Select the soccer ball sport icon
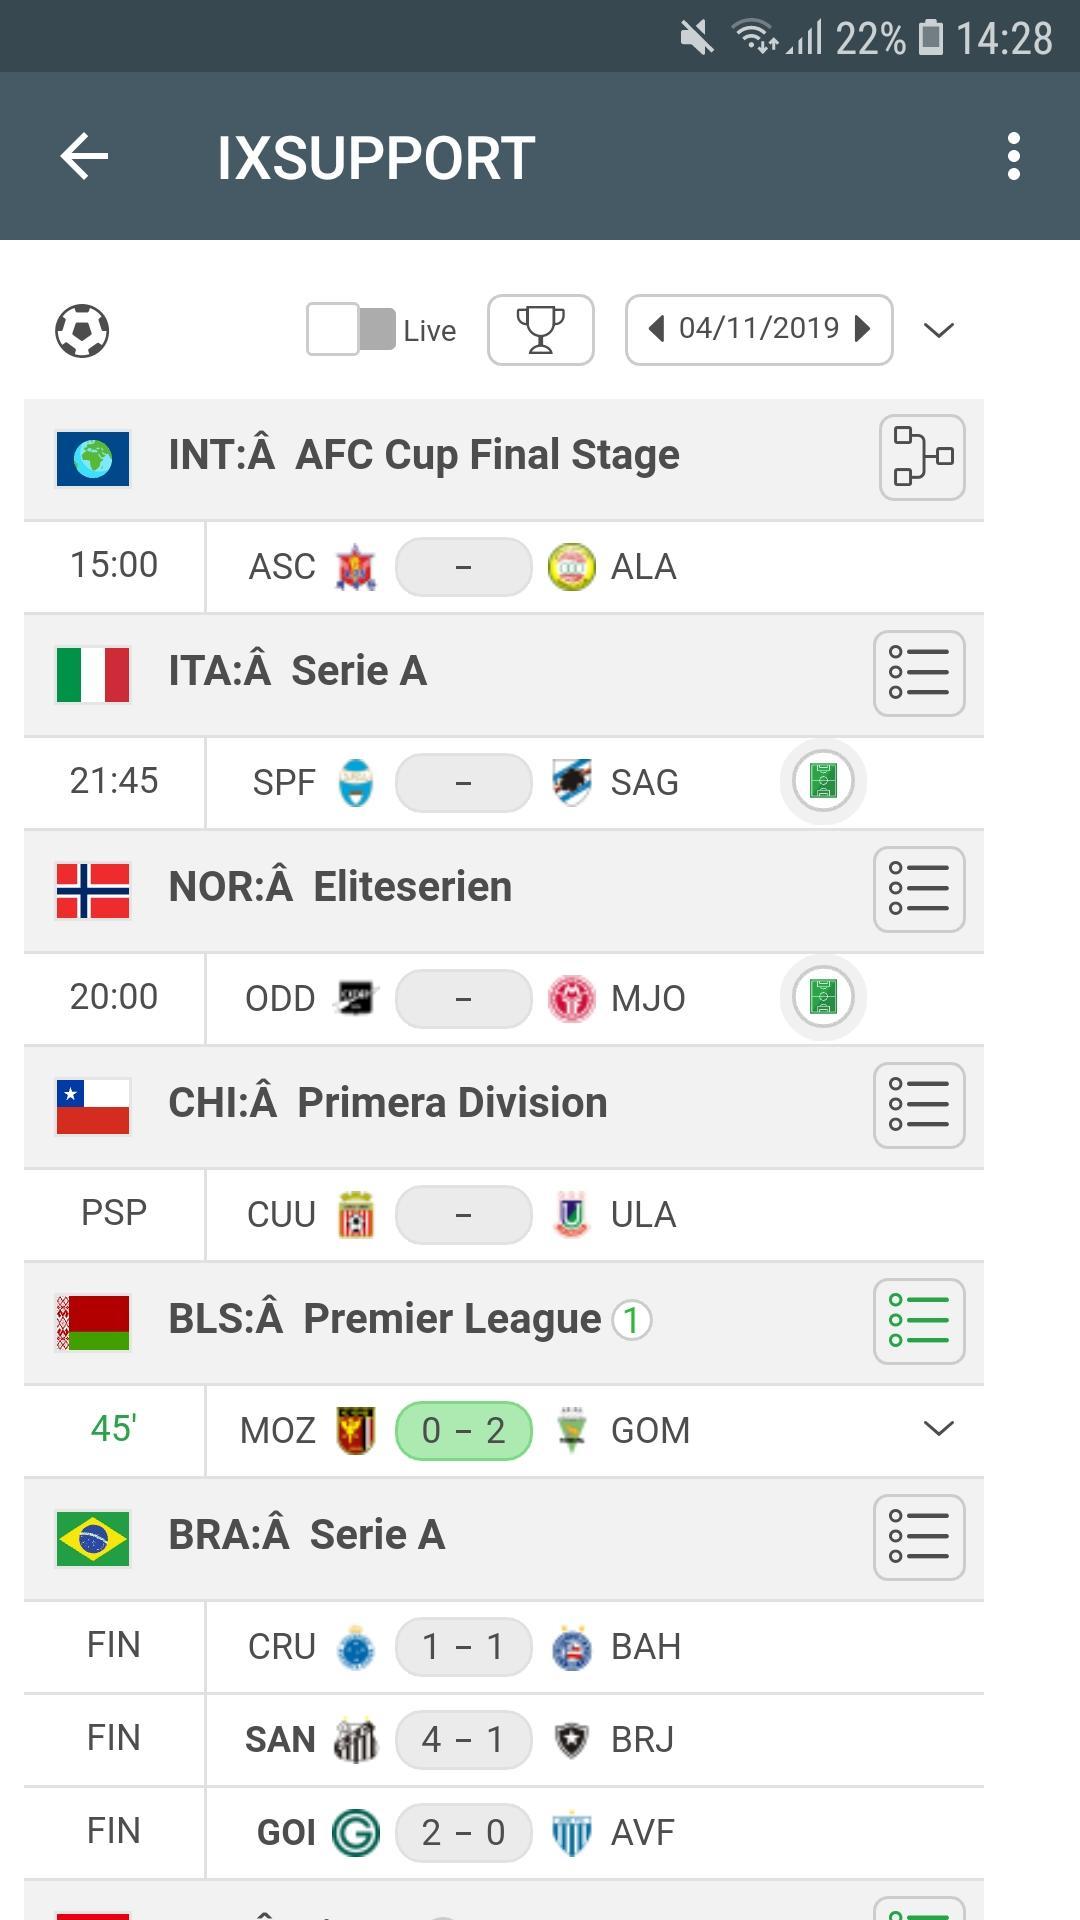Screen dimensions: 1080x1920 82,331
